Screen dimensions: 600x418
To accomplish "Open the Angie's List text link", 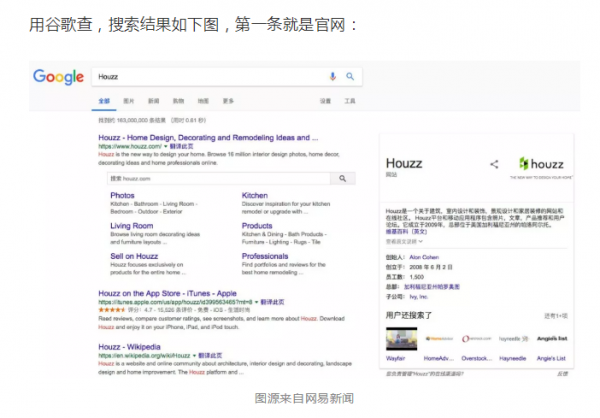I will click(x=551, y=358).
